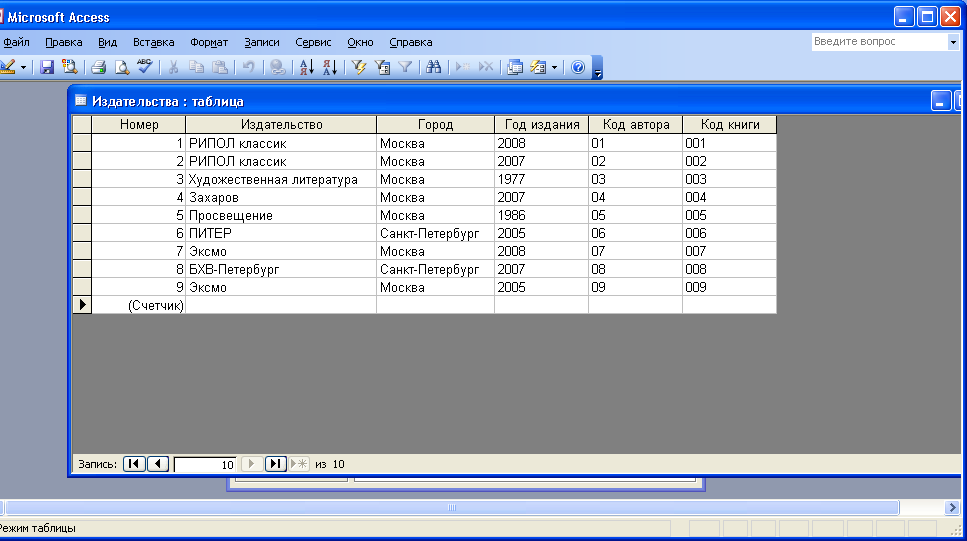Click the new record asterisk navigation button
Viewport: 967px width, 541px height.
[x=299, y=464]
